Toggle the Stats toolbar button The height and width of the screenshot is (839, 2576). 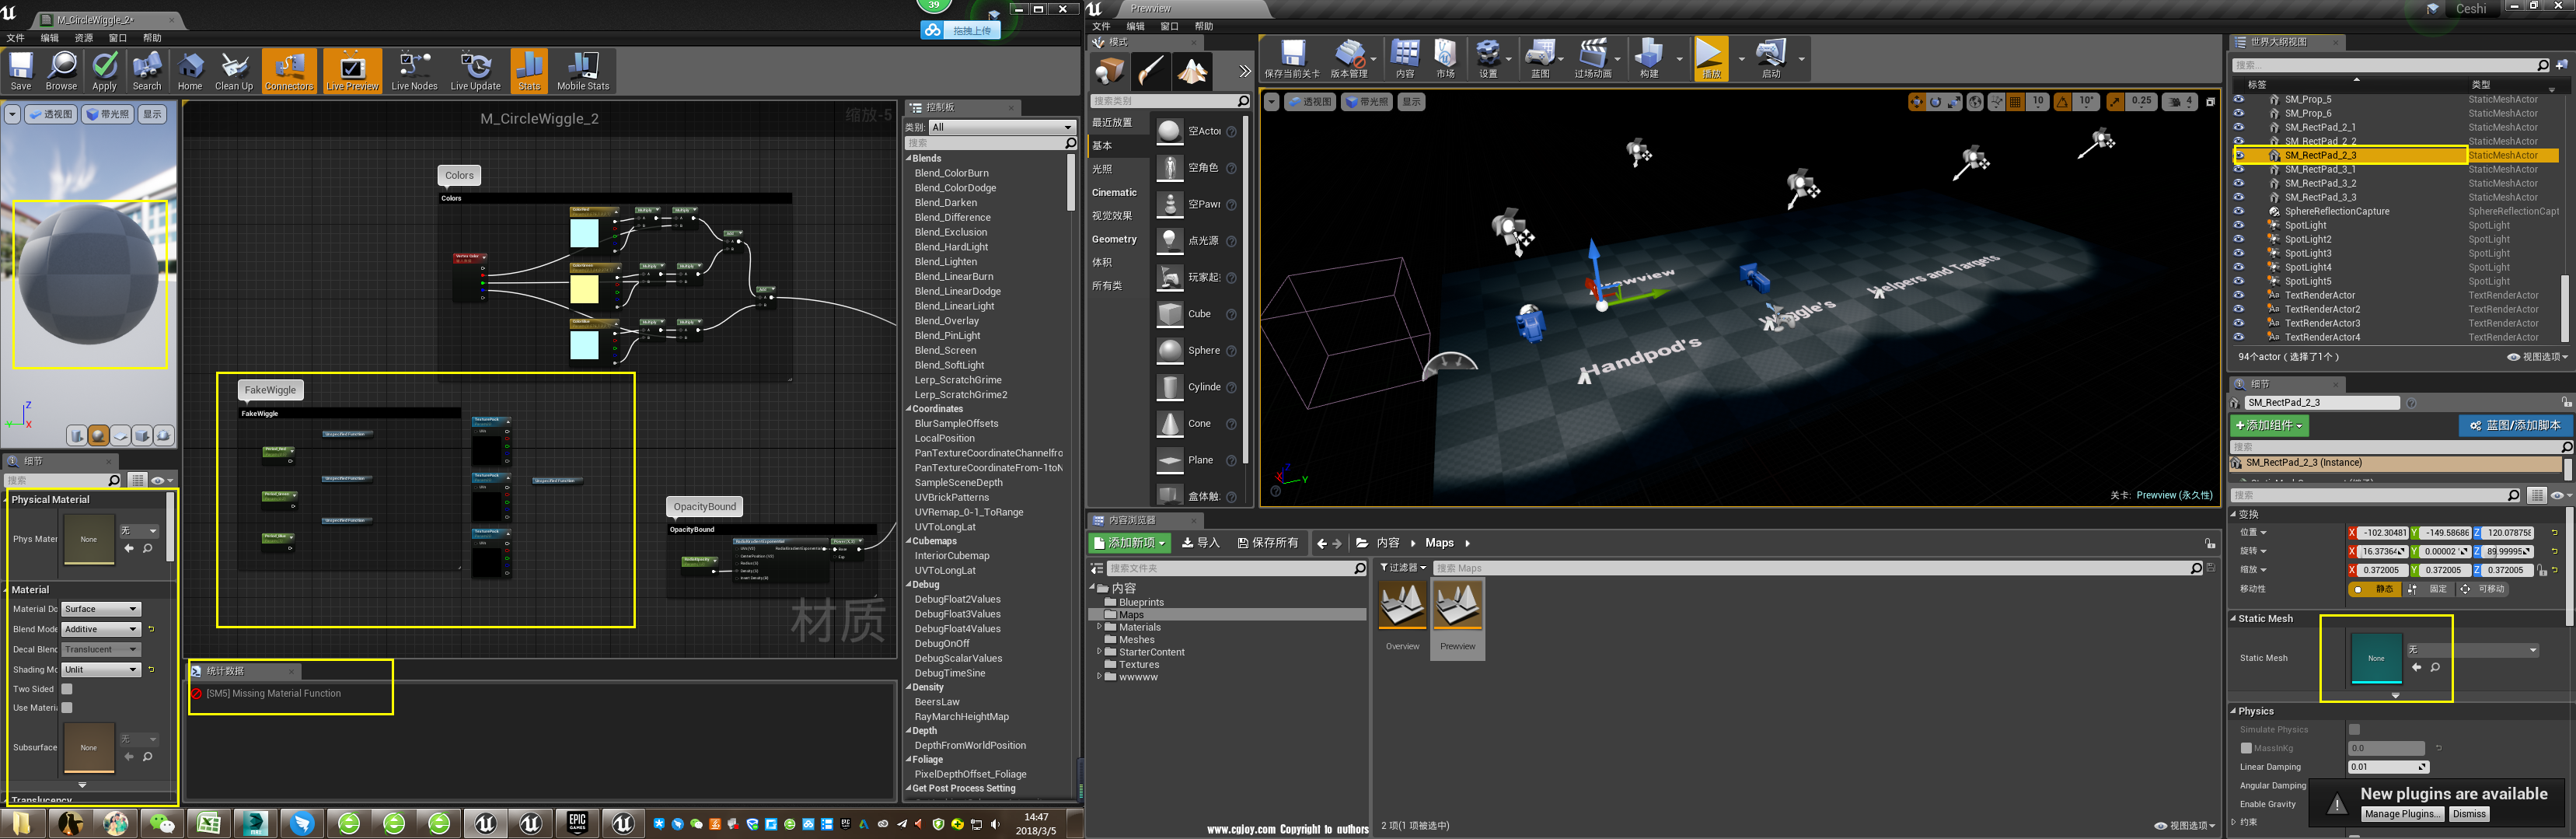(529, 71)
